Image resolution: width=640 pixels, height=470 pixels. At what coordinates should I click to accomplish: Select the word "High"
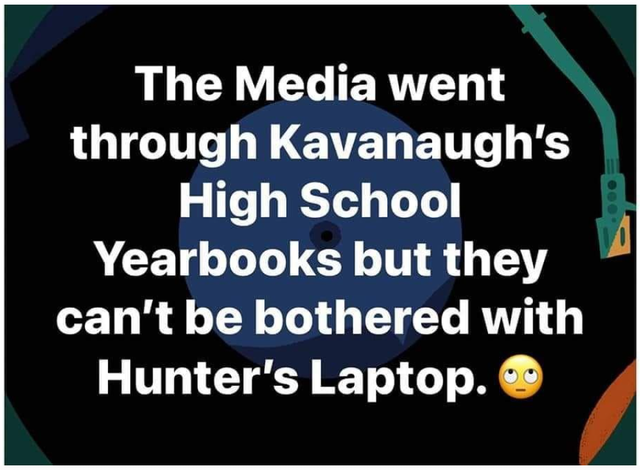point(233,202)
